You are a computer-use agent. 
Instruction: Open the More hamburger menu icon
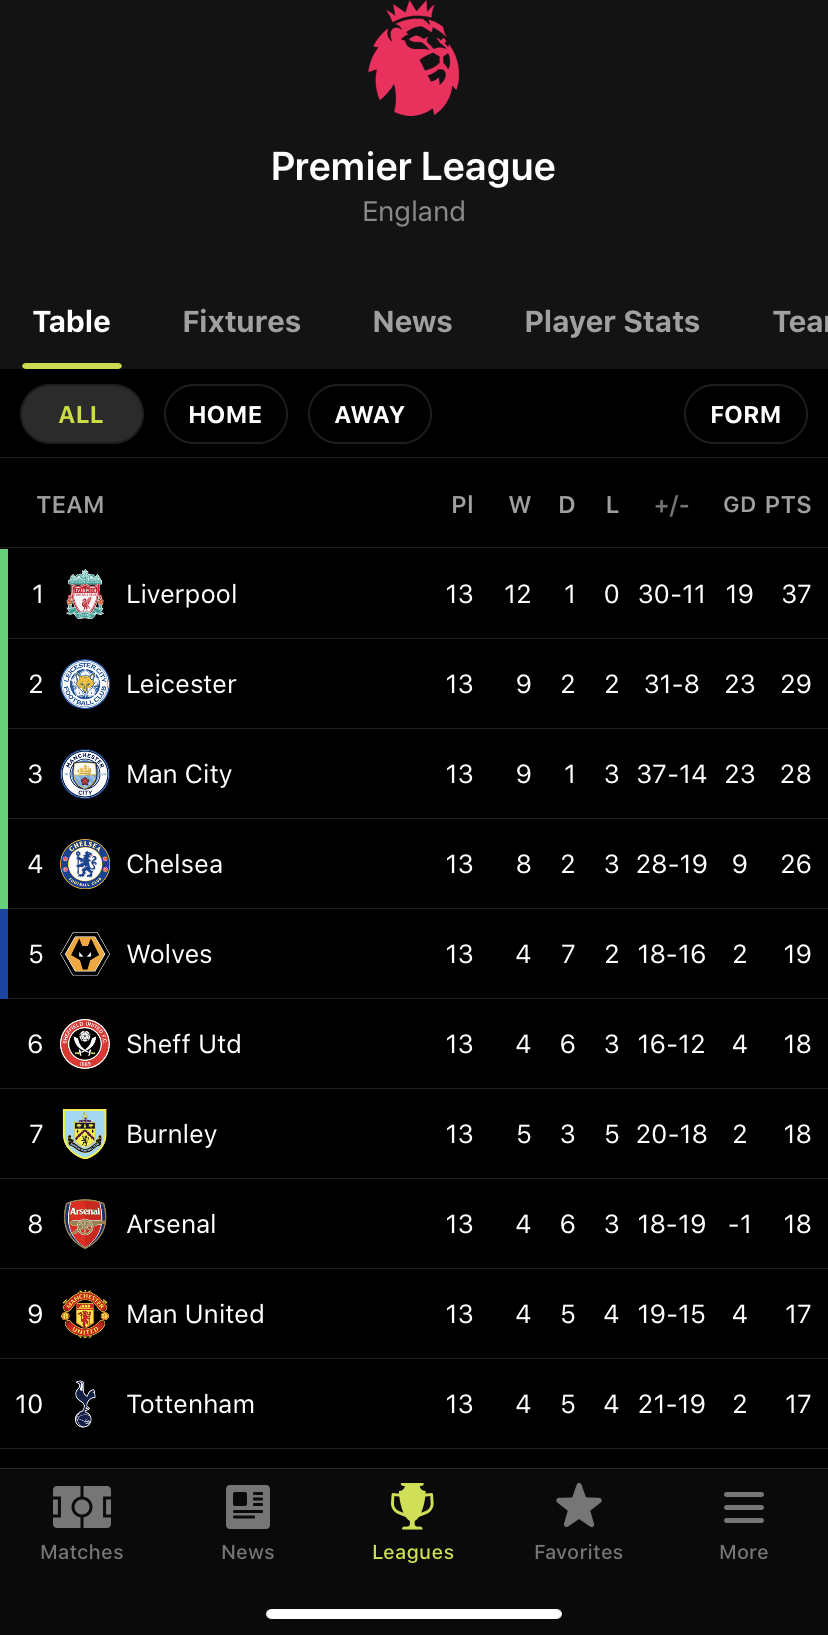tap(744, 1507)
